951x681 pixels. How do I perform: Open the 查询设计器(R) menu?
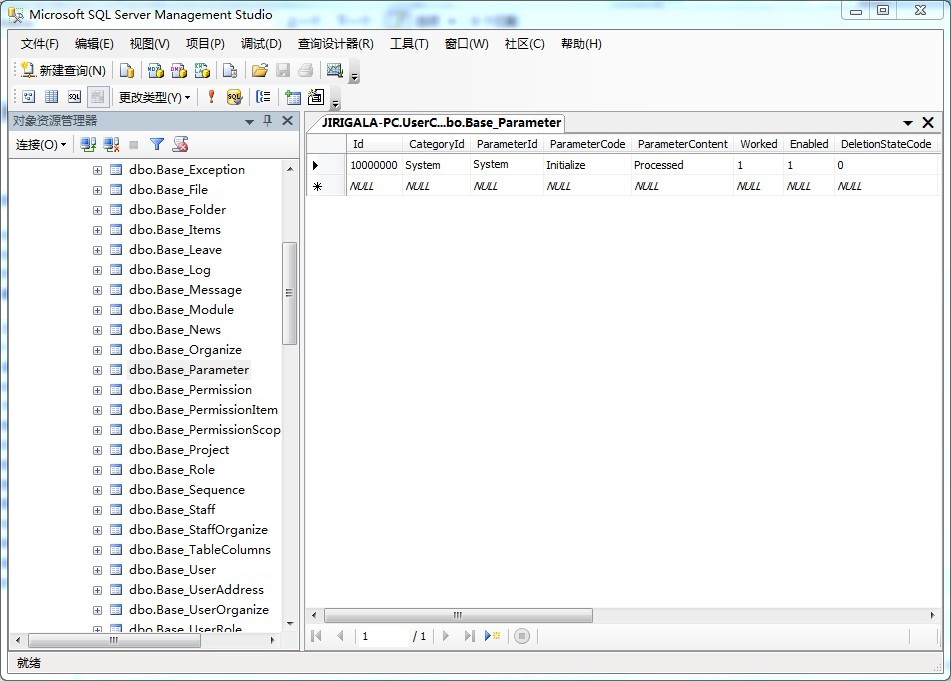point(335,44)
